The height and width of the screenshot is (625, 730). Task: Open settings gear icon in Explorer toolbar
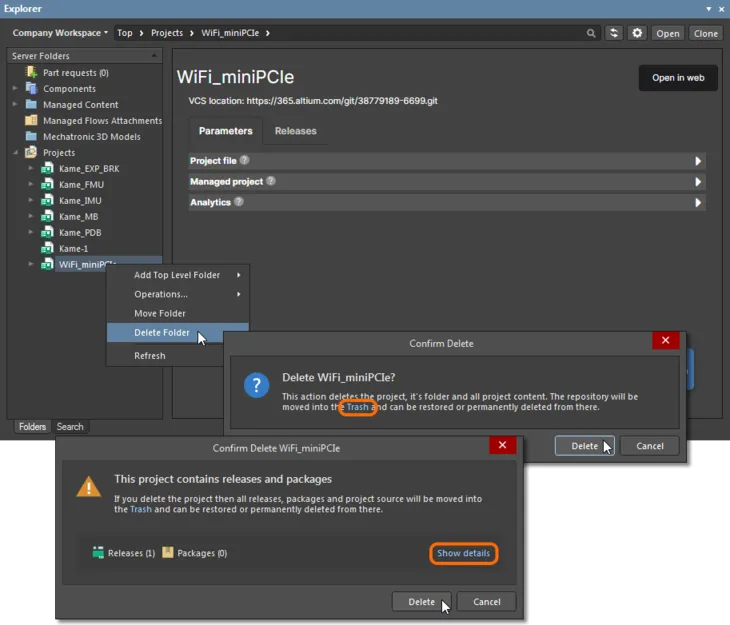point(637,33)
